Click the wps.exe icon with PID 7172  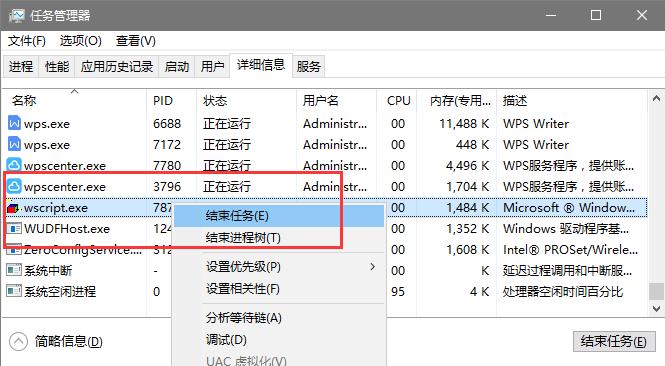click(x=14, y=144)
